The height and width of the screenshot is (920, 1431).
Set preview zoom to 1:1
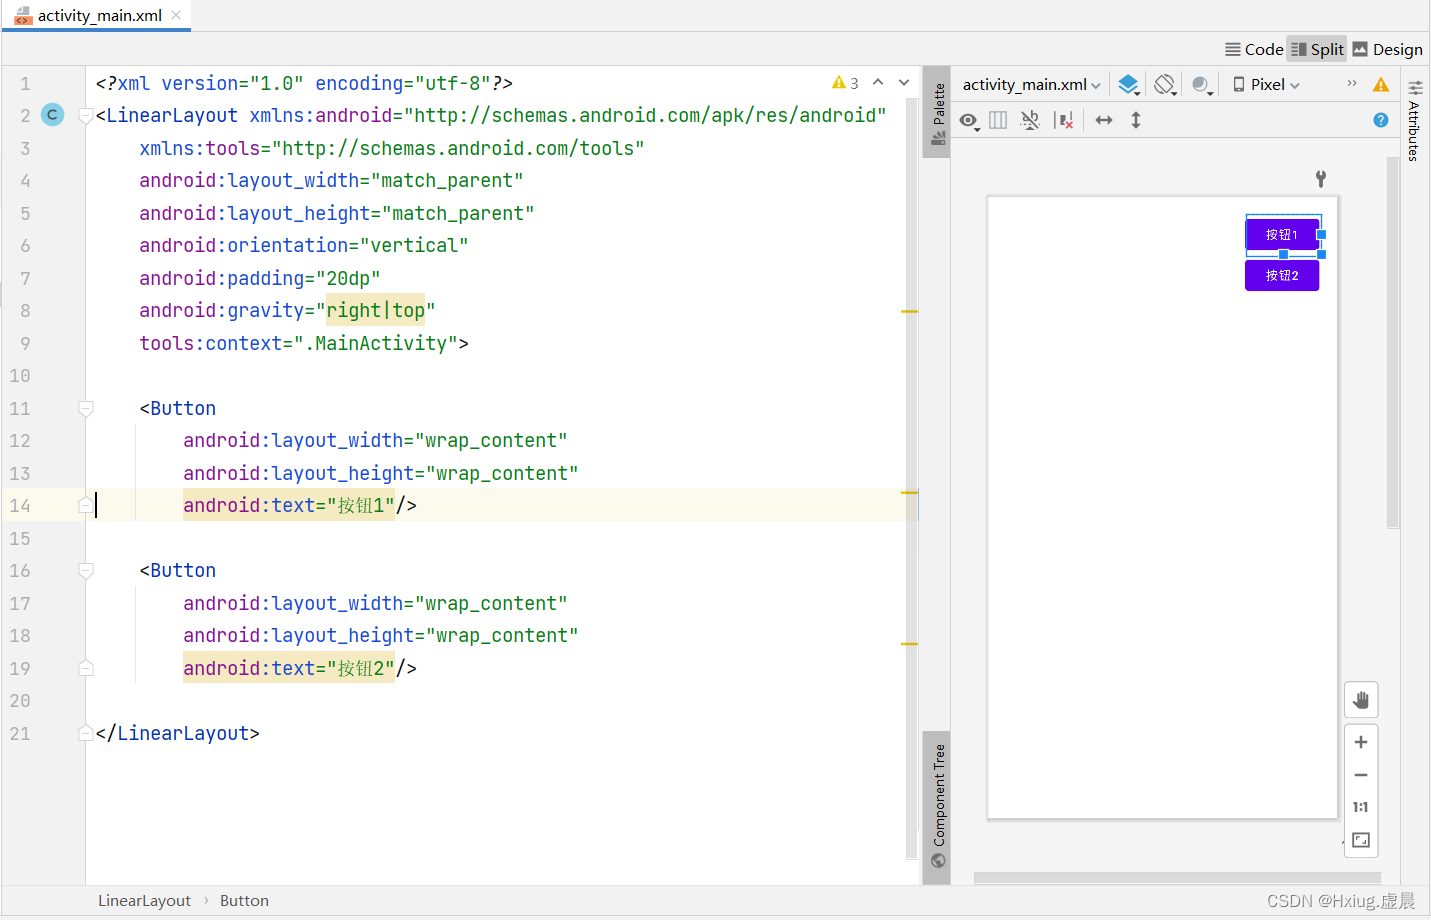point(1361,807)
